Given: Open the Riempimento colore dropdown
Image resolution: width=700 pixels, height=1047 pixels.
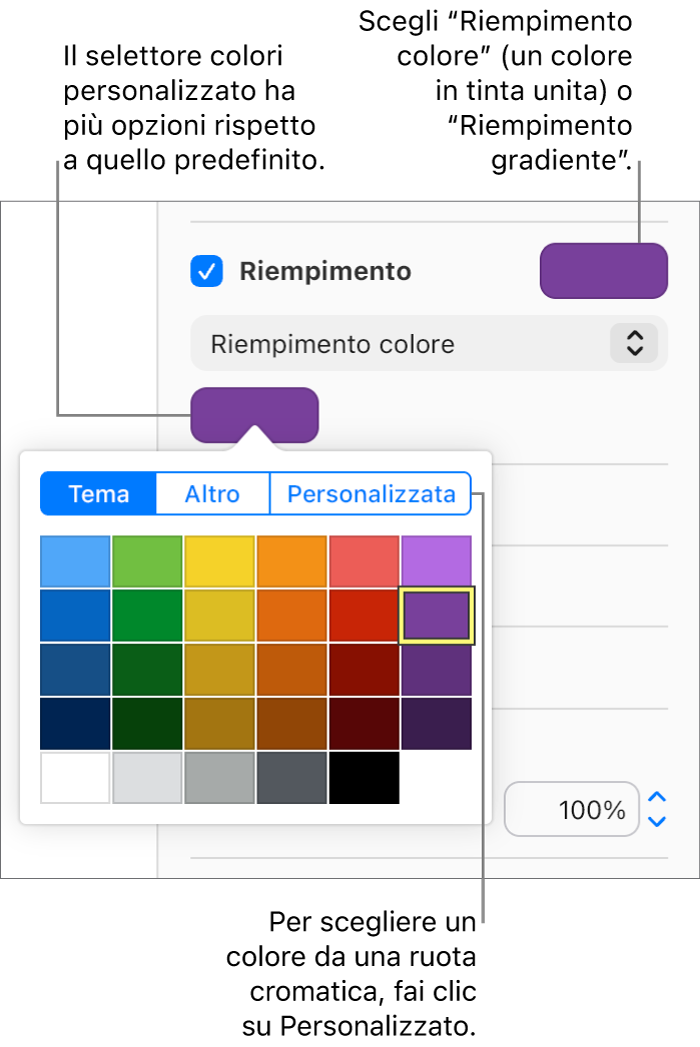Looking at the screenshot, I should click(428, 343).
